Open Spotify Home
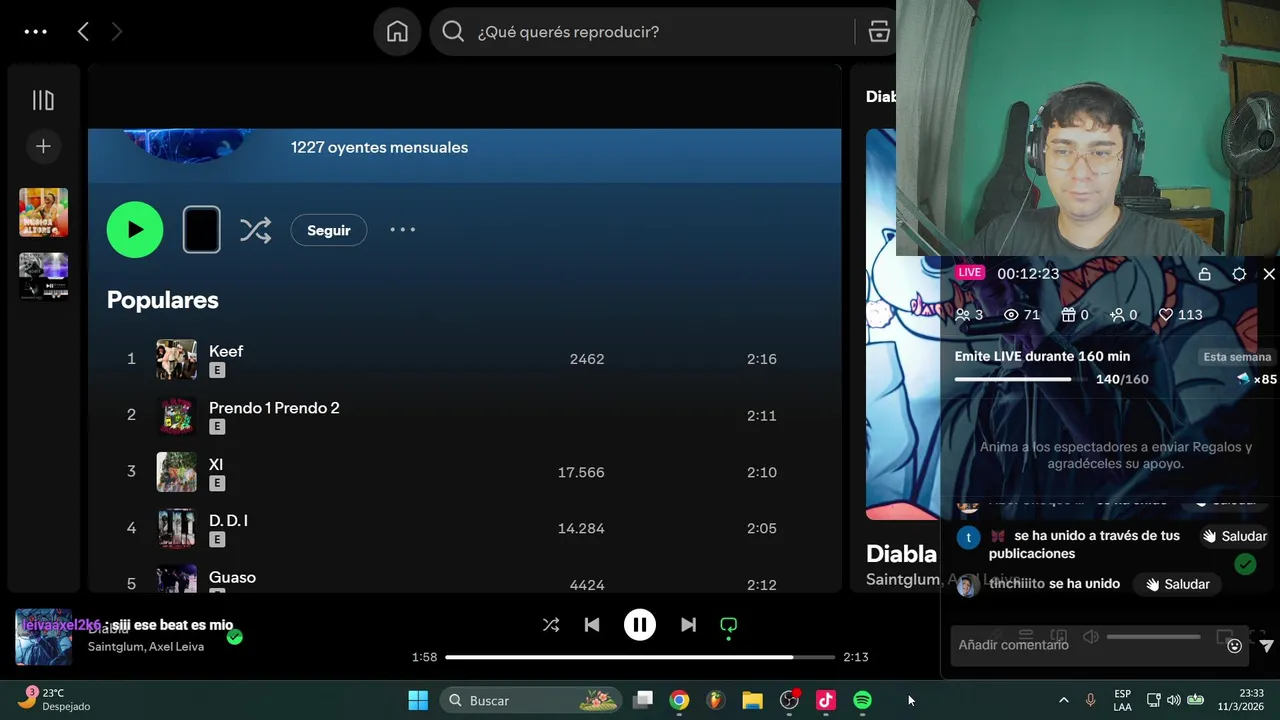 pyautogui.click(x=397, y=32)
